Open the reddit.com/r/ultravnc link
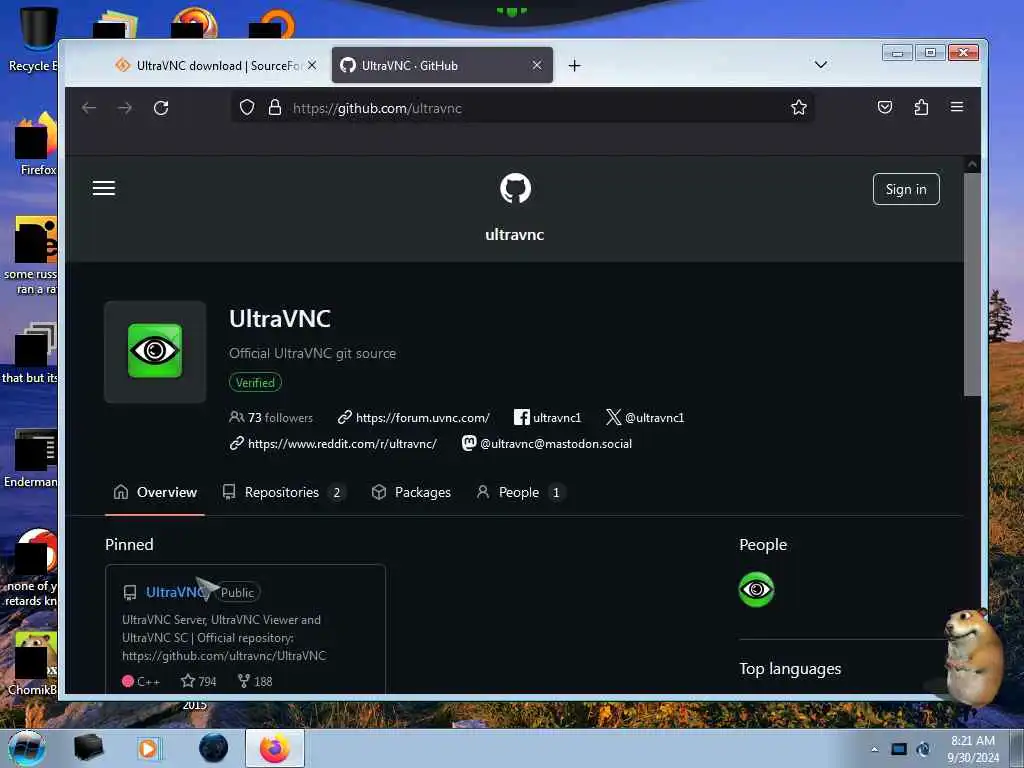Image resolution: width=1024 pixels, height=768 pixels. click(333, 444)
